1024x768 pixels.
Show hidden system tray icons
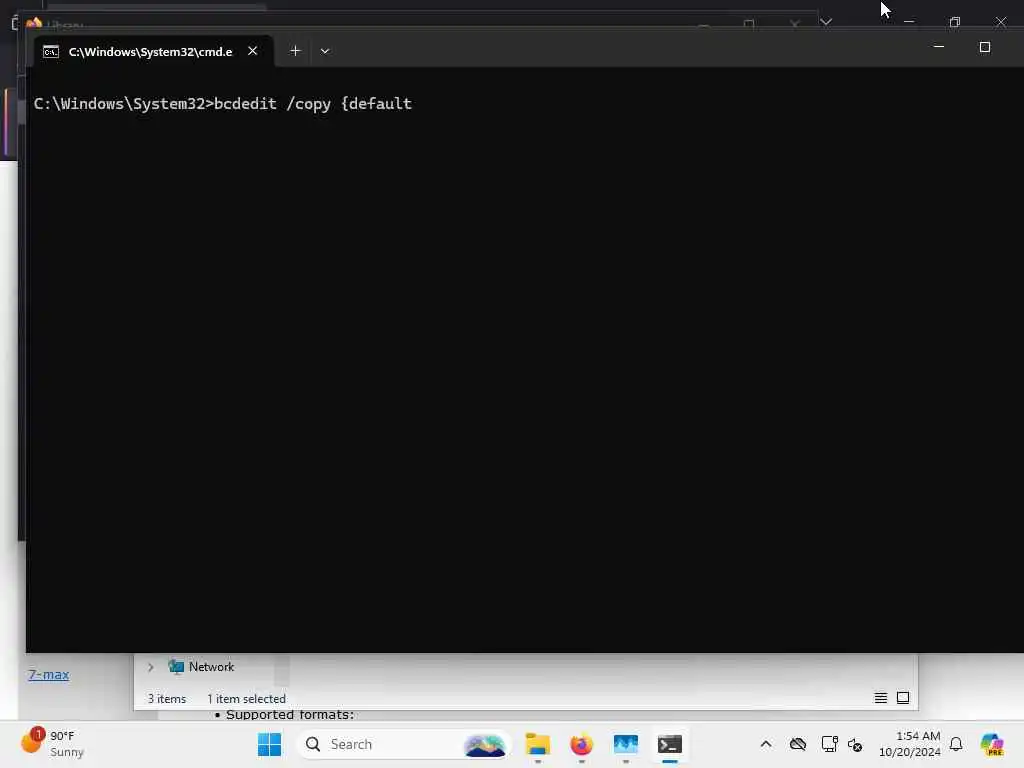766,744
